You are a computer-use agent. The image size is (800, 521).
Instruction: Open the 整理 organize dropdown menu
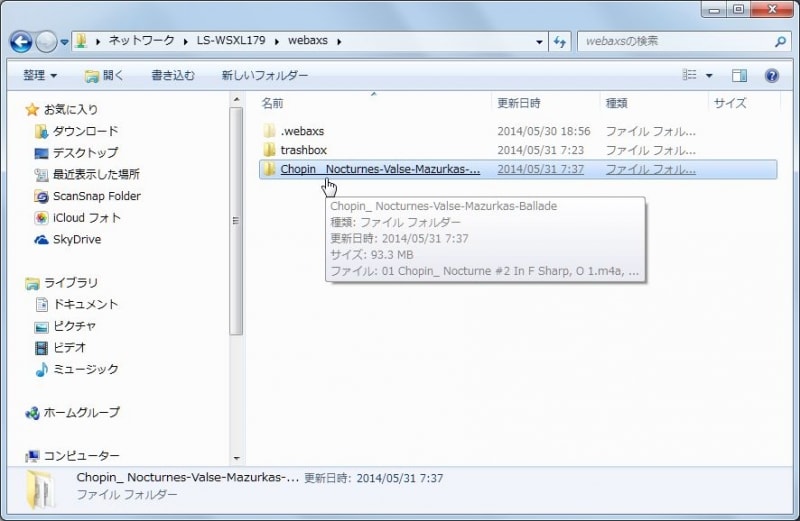(40, 76)
